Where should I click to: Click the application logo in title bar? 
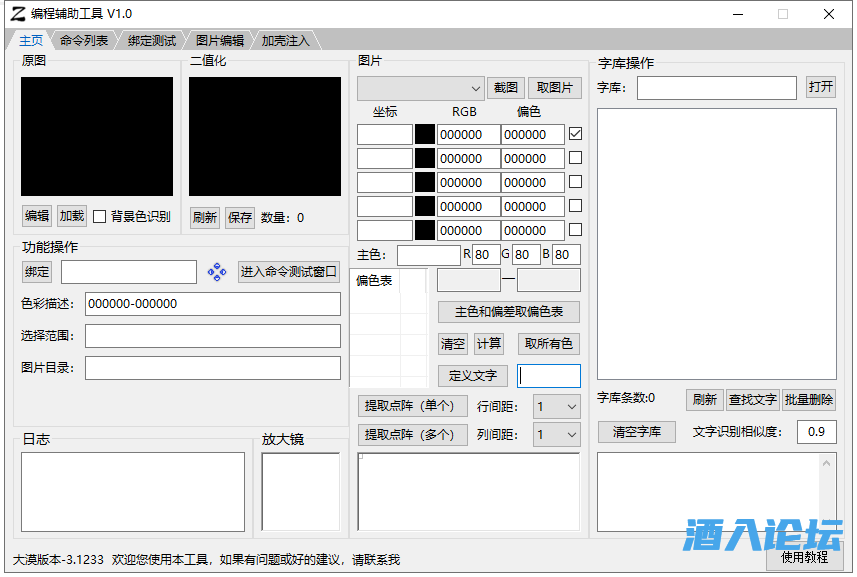(x=17, y=14)
